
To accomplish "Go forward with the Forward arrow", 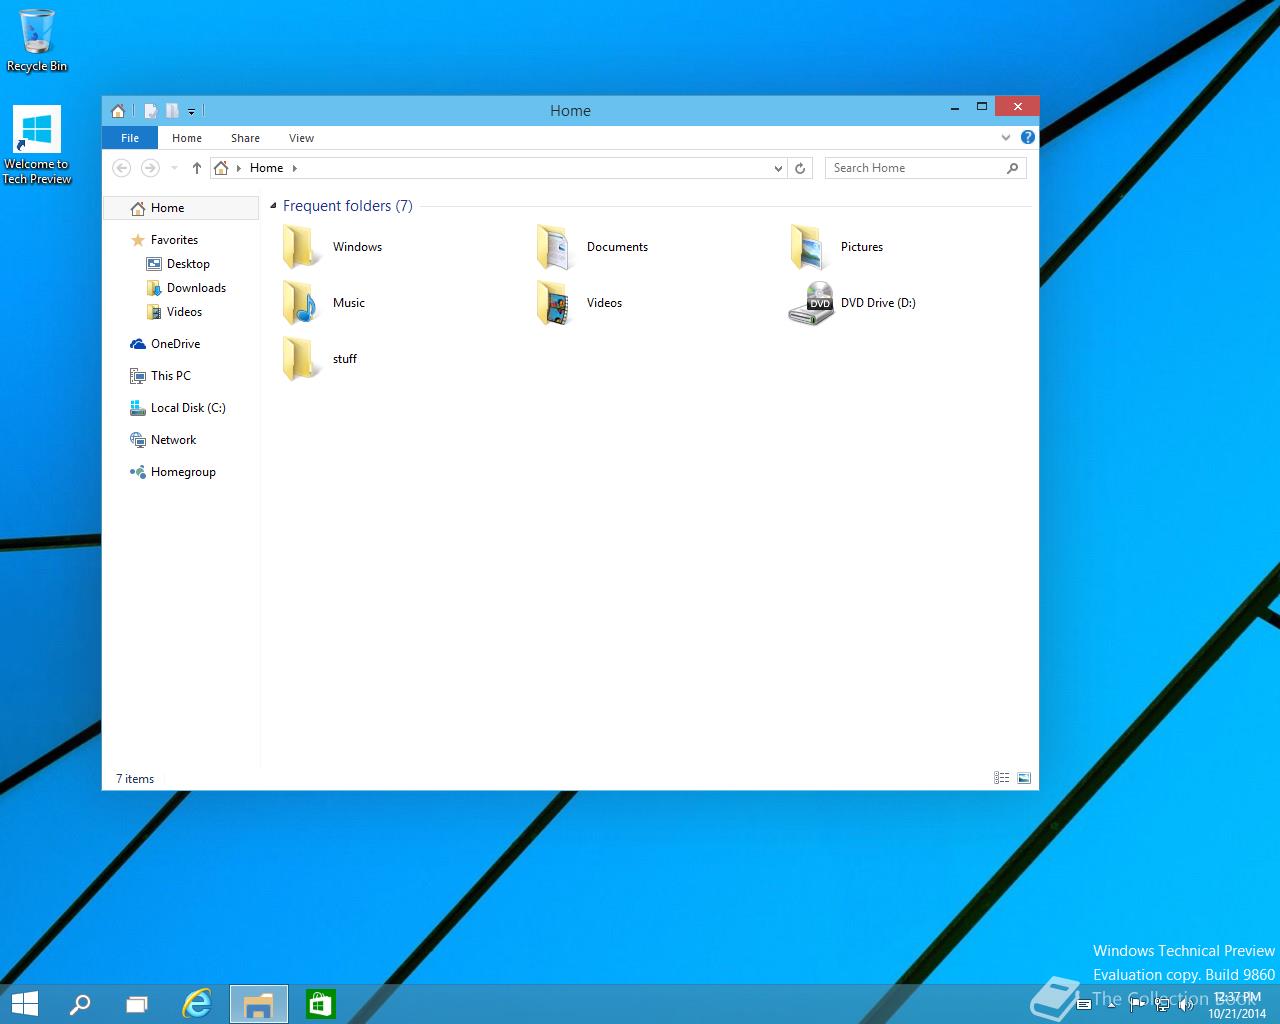I will coord(150,168).
